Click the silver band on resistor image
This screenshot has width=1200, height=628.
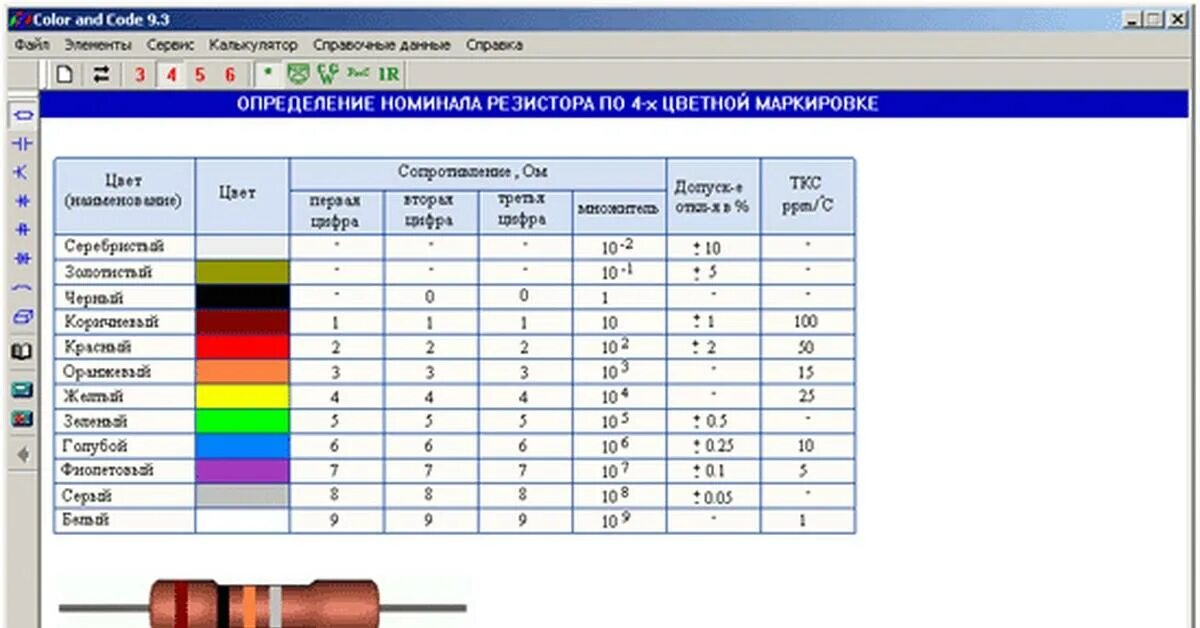point(275,606)
